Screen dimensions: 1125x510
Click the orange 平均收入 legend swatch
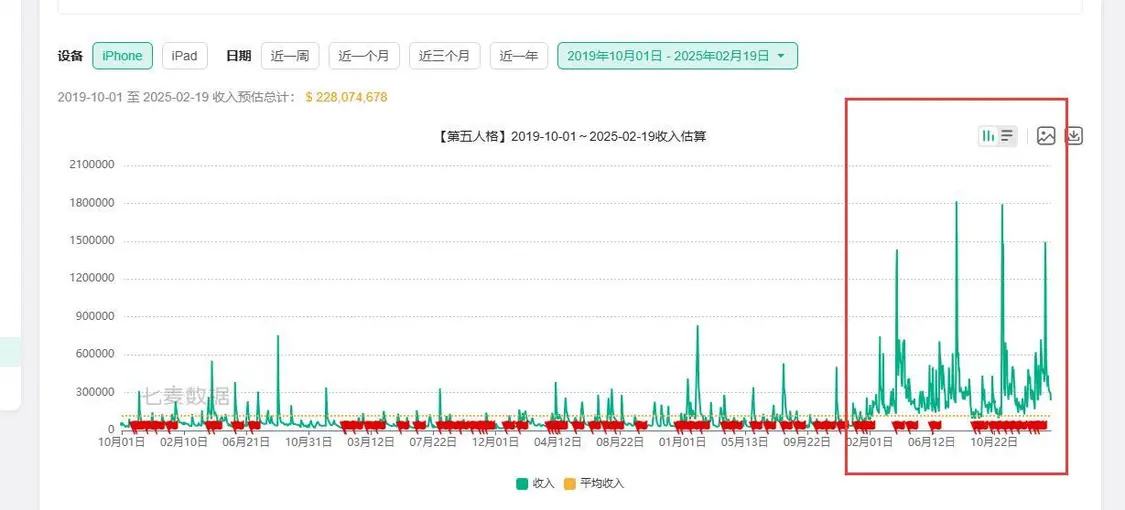pyautogui.click(x=570, y=484)
